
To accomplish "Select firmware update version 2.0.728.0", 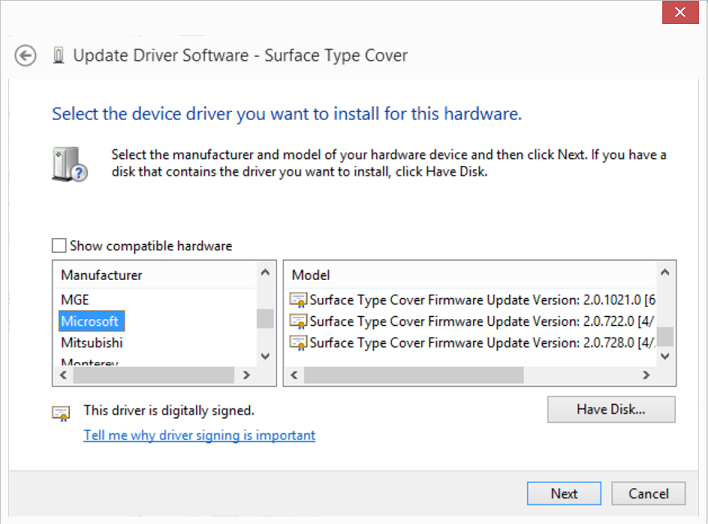I will 472,342.
